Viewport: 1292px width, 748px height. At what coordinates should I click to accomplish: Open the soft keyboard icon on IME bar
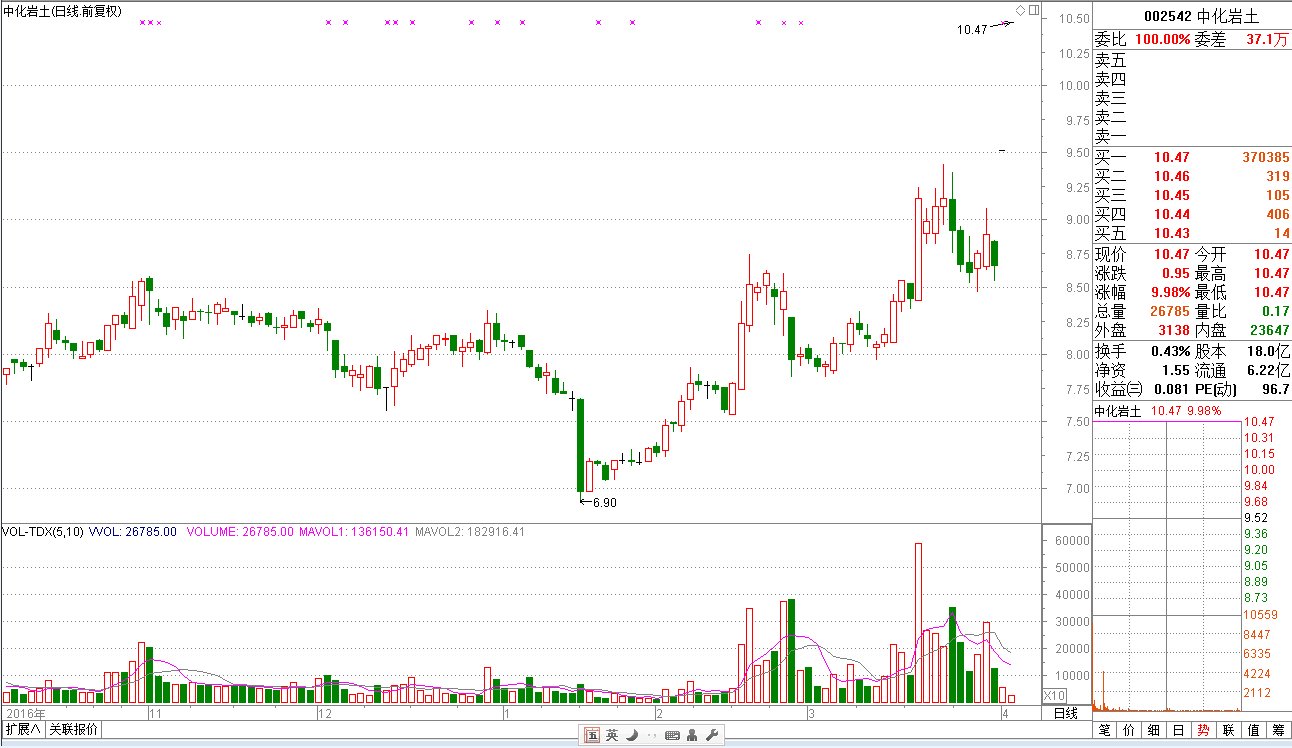(672, 736)
